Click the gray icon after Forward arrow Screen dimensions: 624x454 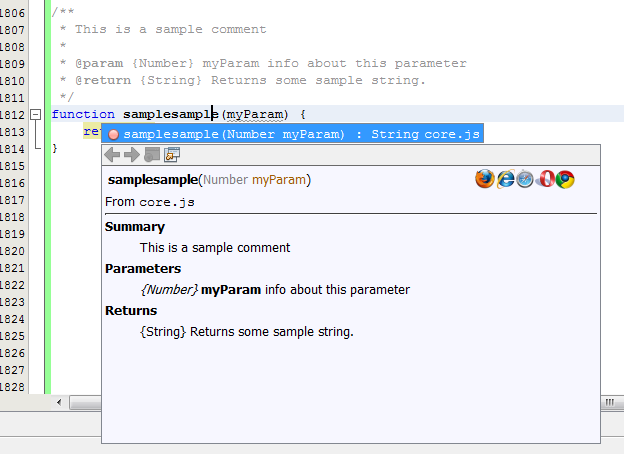click(x=152, y=154)
